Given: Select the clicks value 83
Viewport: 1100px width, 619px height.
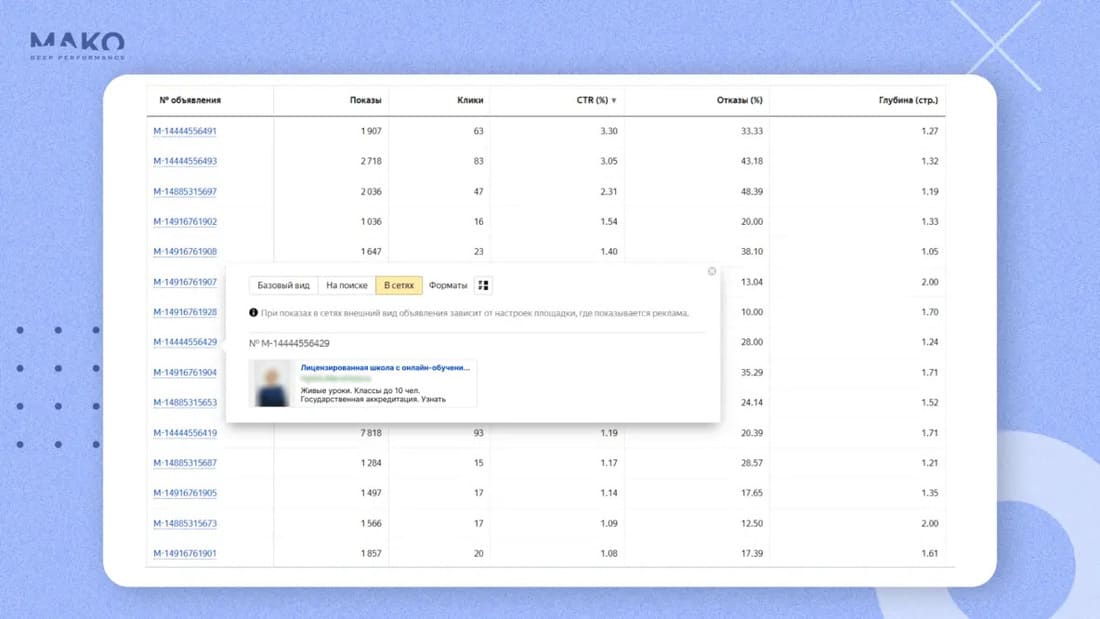Looking at the screenshot, I should [x=478, y=161].
